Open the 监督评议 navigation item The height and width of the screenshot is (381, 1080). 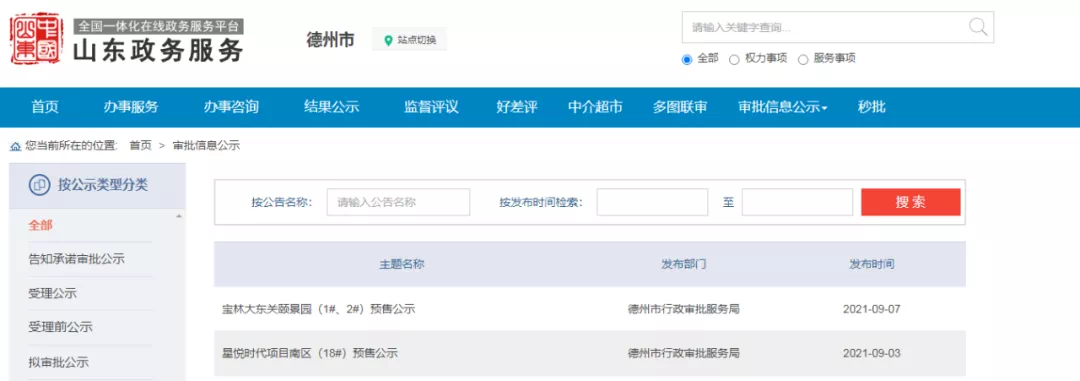[431, 107]
